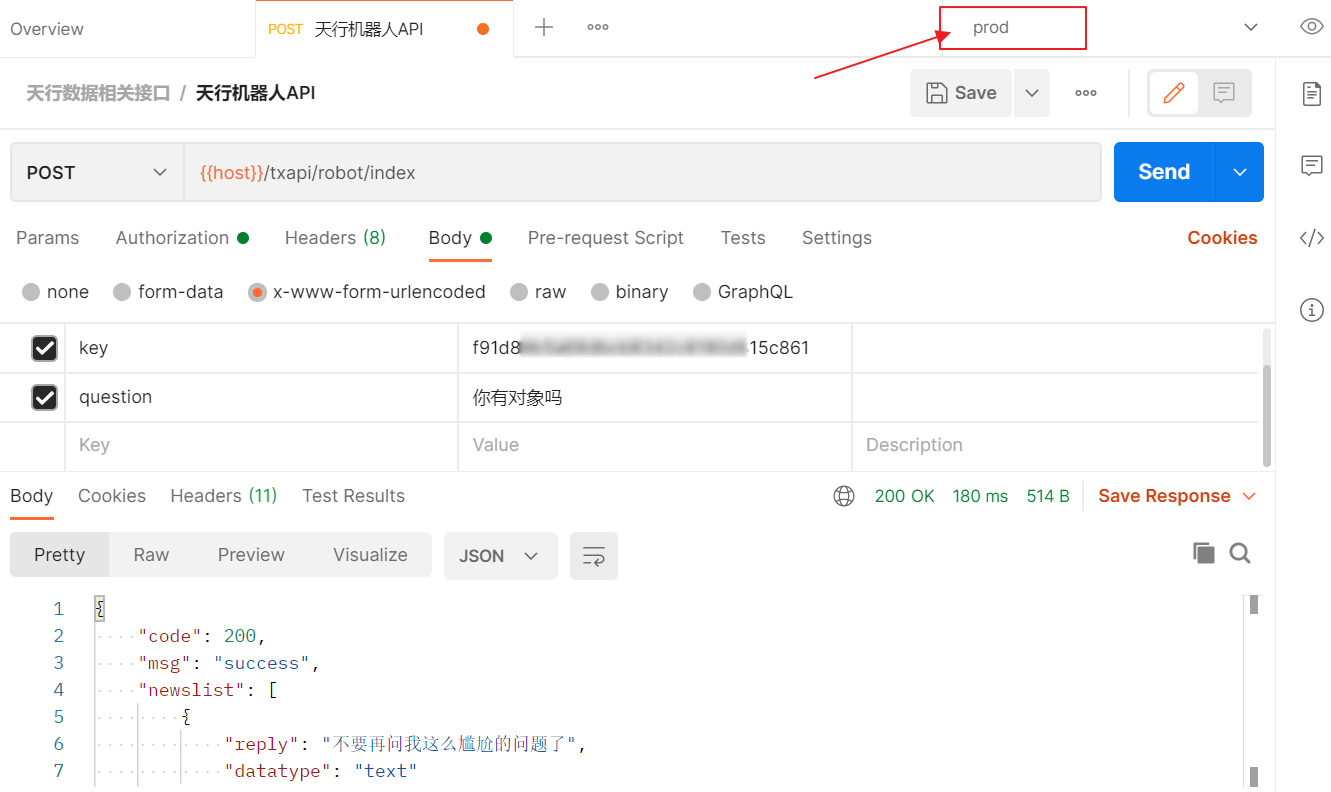This screenshot has width=1331, height=792.
Task: Open the Headers (11) response tab
Action: 223,496
